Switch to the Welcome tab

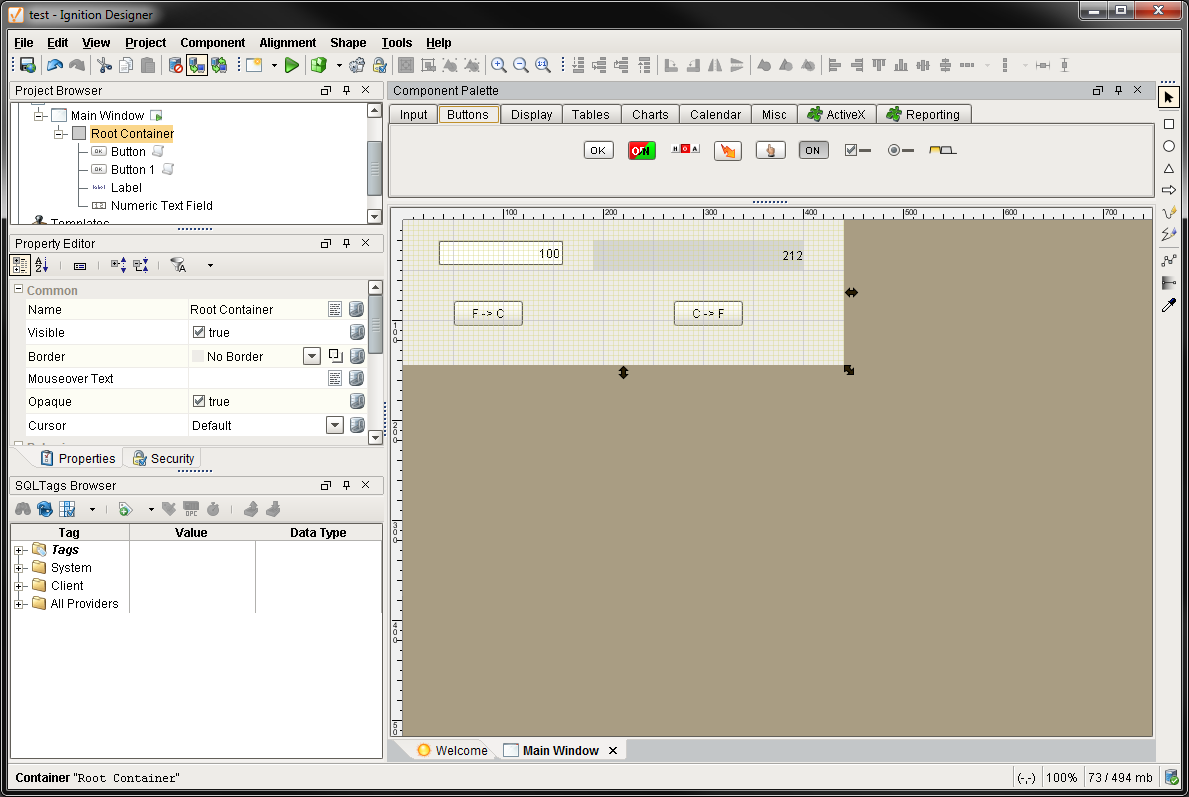[x=453, y=750]
